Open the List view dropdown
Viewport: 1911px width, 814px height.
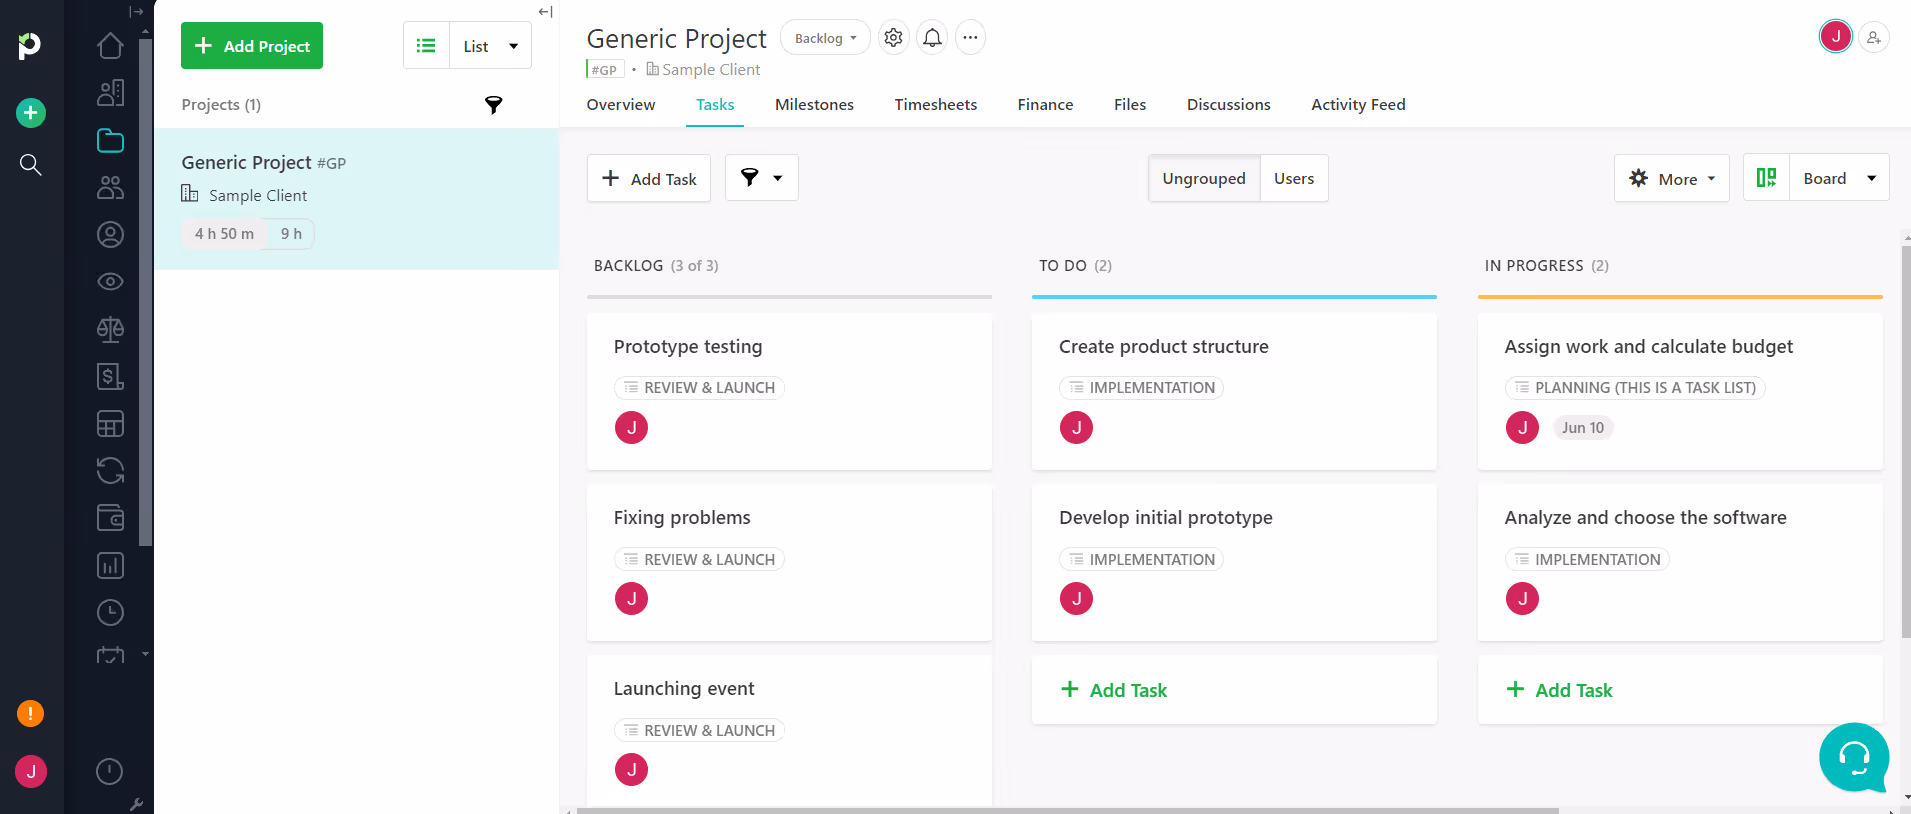click(491, 46)
